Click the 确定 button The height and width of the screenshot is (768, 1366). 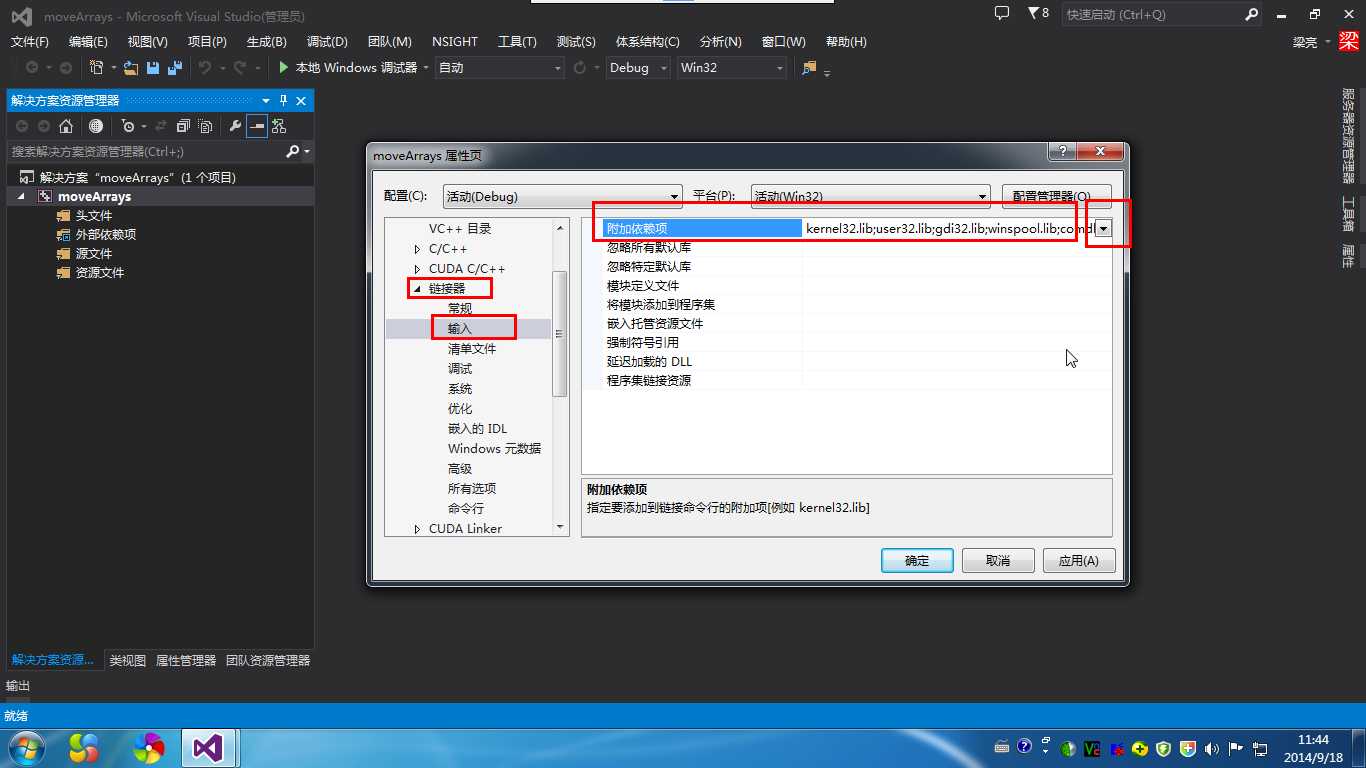[917, 561]
